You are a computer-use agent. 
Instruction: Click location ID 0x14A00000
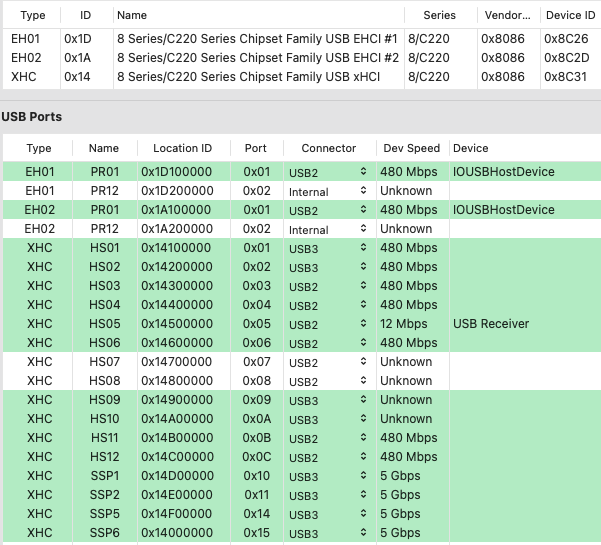click(177, 419)
